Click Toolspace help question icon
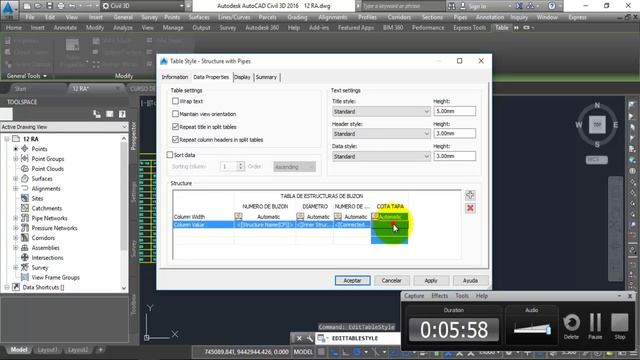This screenshot has height=360, width=640. tap(122, 114)
